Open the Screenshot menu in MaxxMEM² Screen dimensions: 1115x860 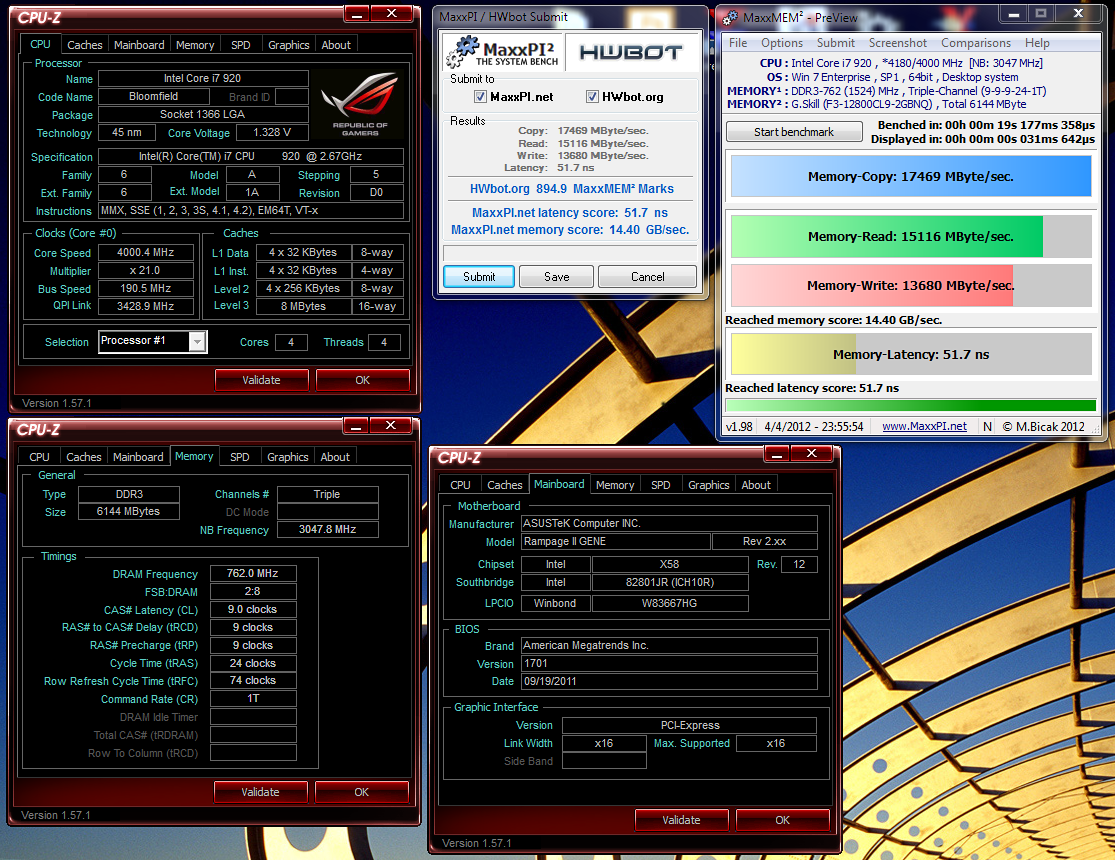(x=897, y=43)
